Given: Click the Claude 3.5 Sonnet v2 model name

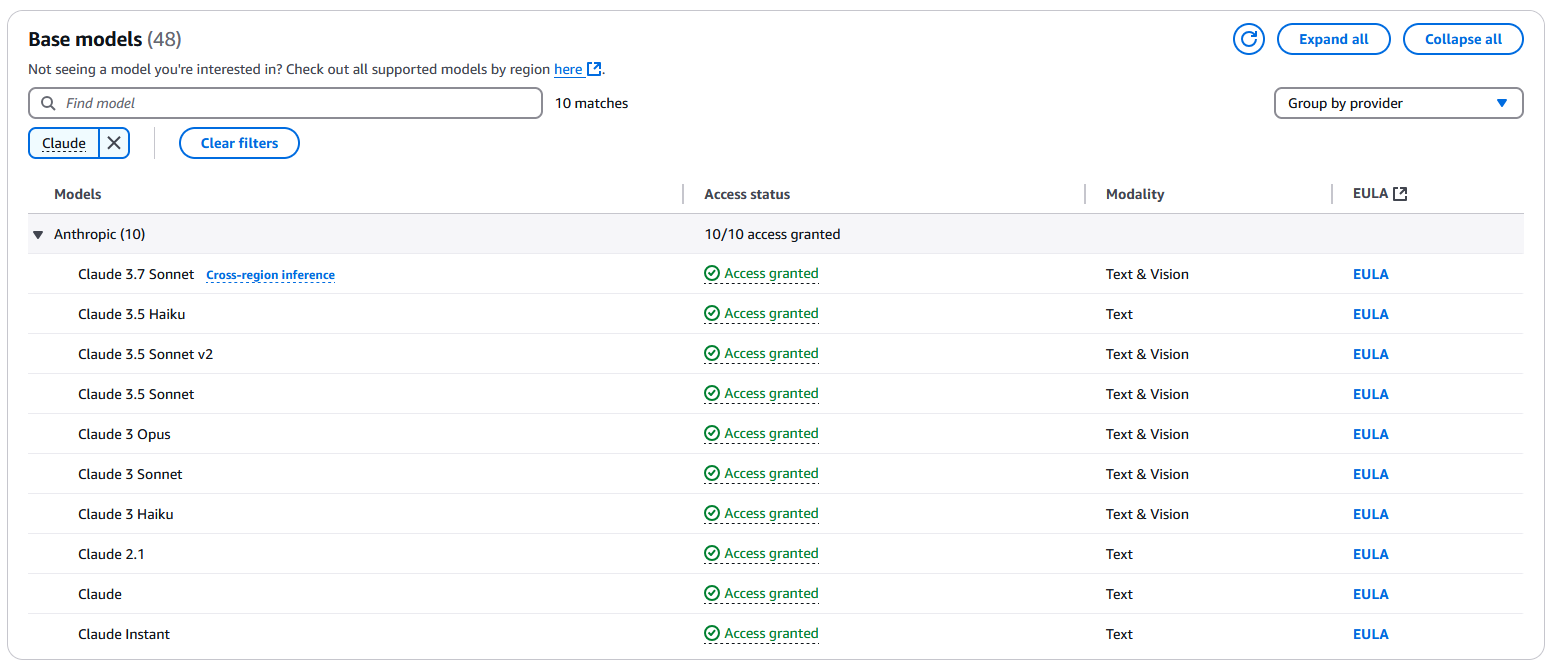Looking at the screenshot, I should click(x=145, y=354).
